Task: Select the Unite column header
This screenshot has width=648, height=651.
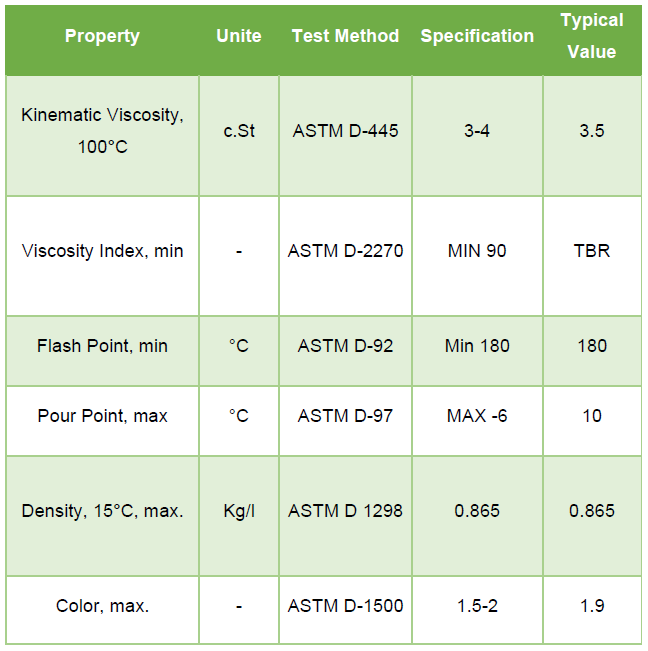Action: pos(239,40)
